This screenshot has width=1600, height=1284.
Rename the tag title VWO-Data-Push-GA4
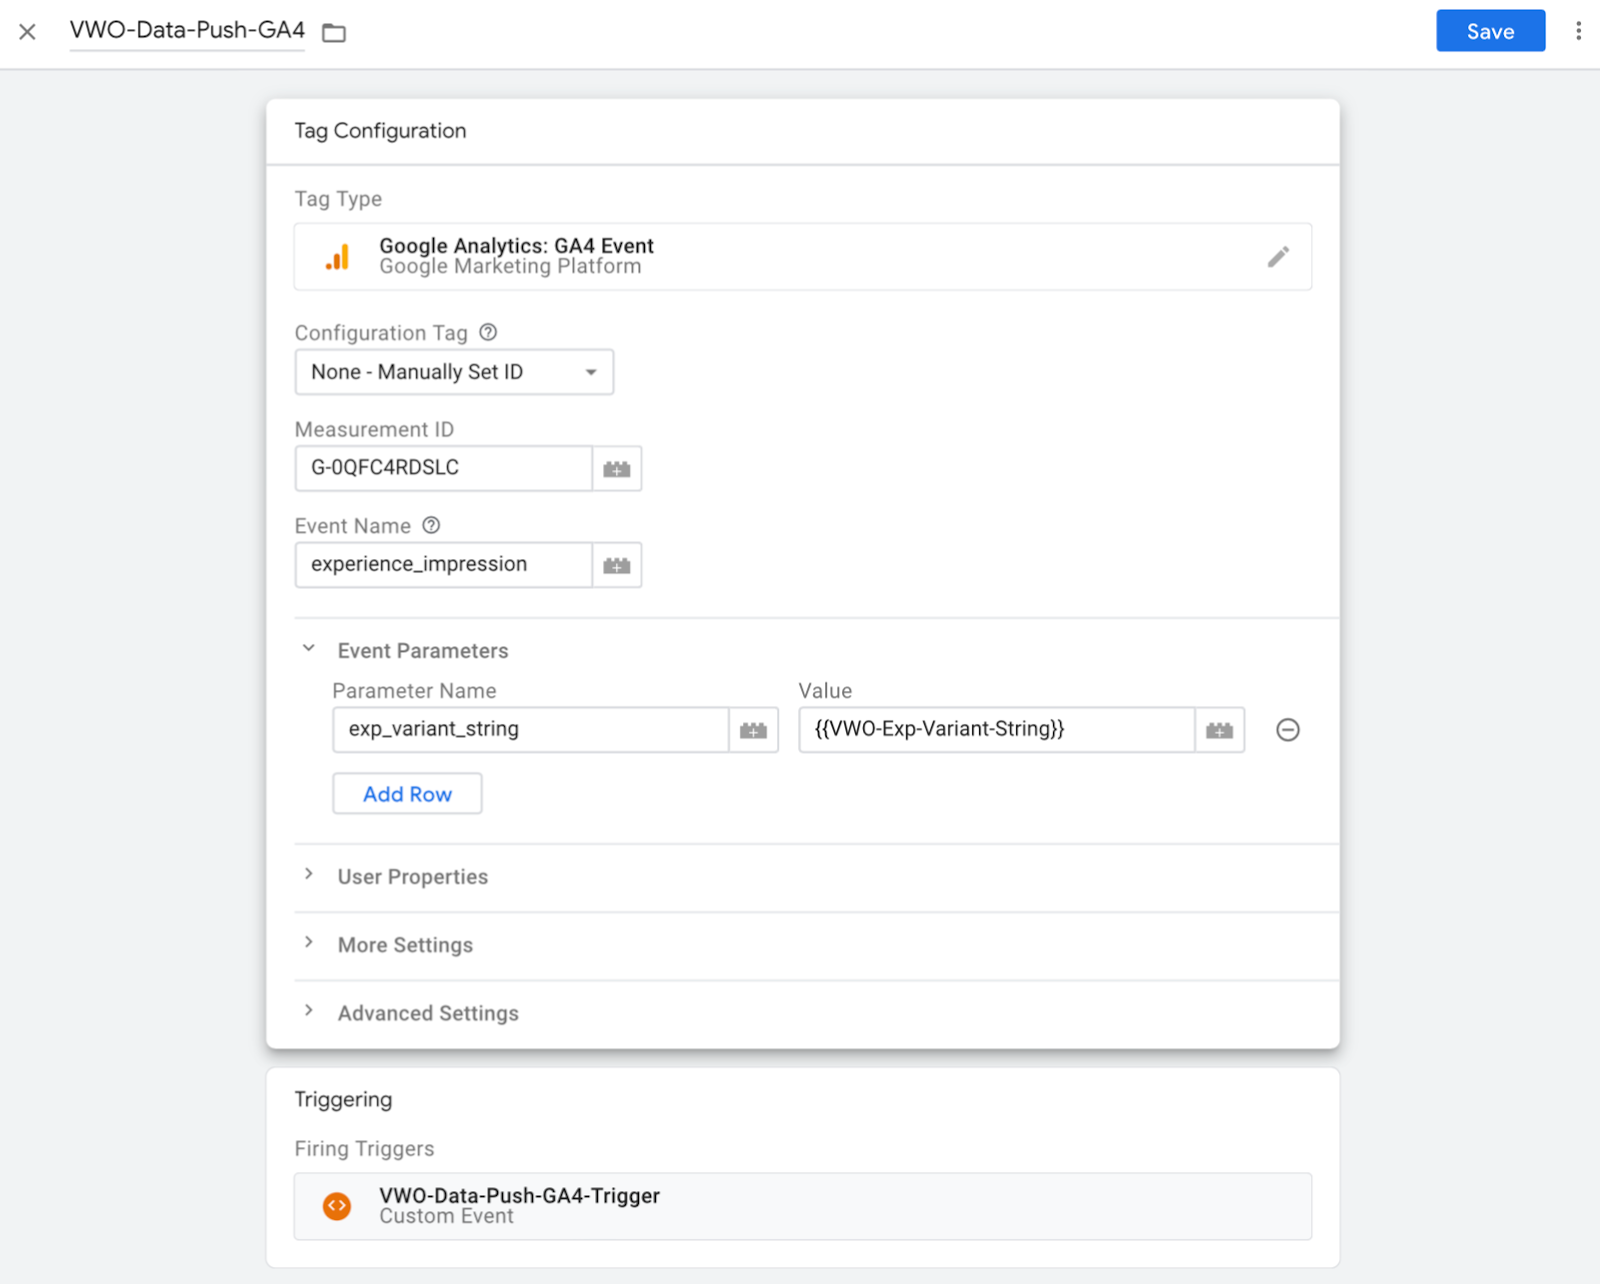tap(187, 31)
